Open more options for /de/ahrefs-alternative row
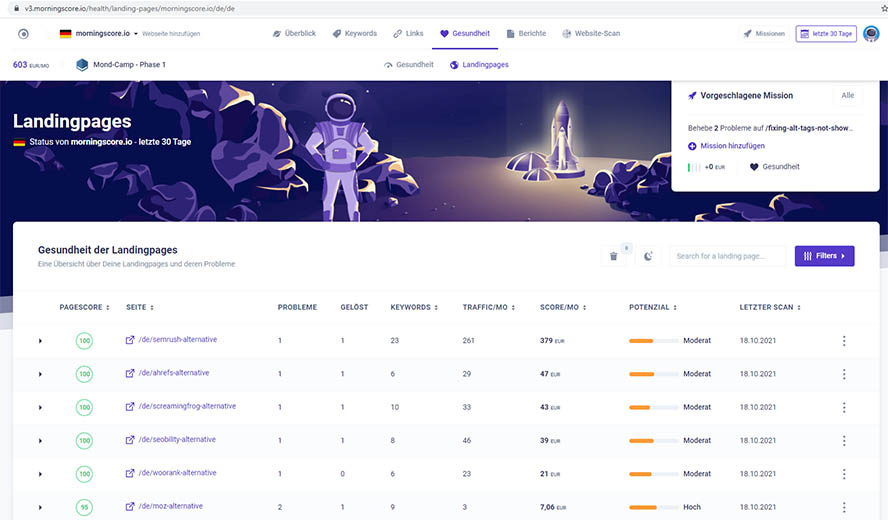Image resolution: width=888 pixels, height=520 pixels. point(844,374)
